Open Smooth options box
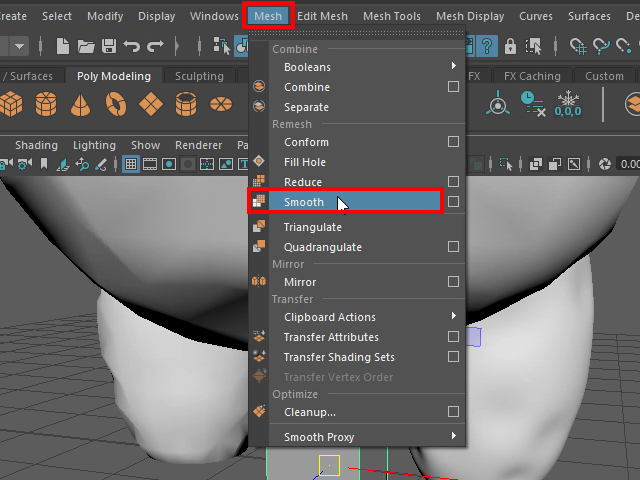This screenshot has width=640, height=480. click(x=453, y=202)
